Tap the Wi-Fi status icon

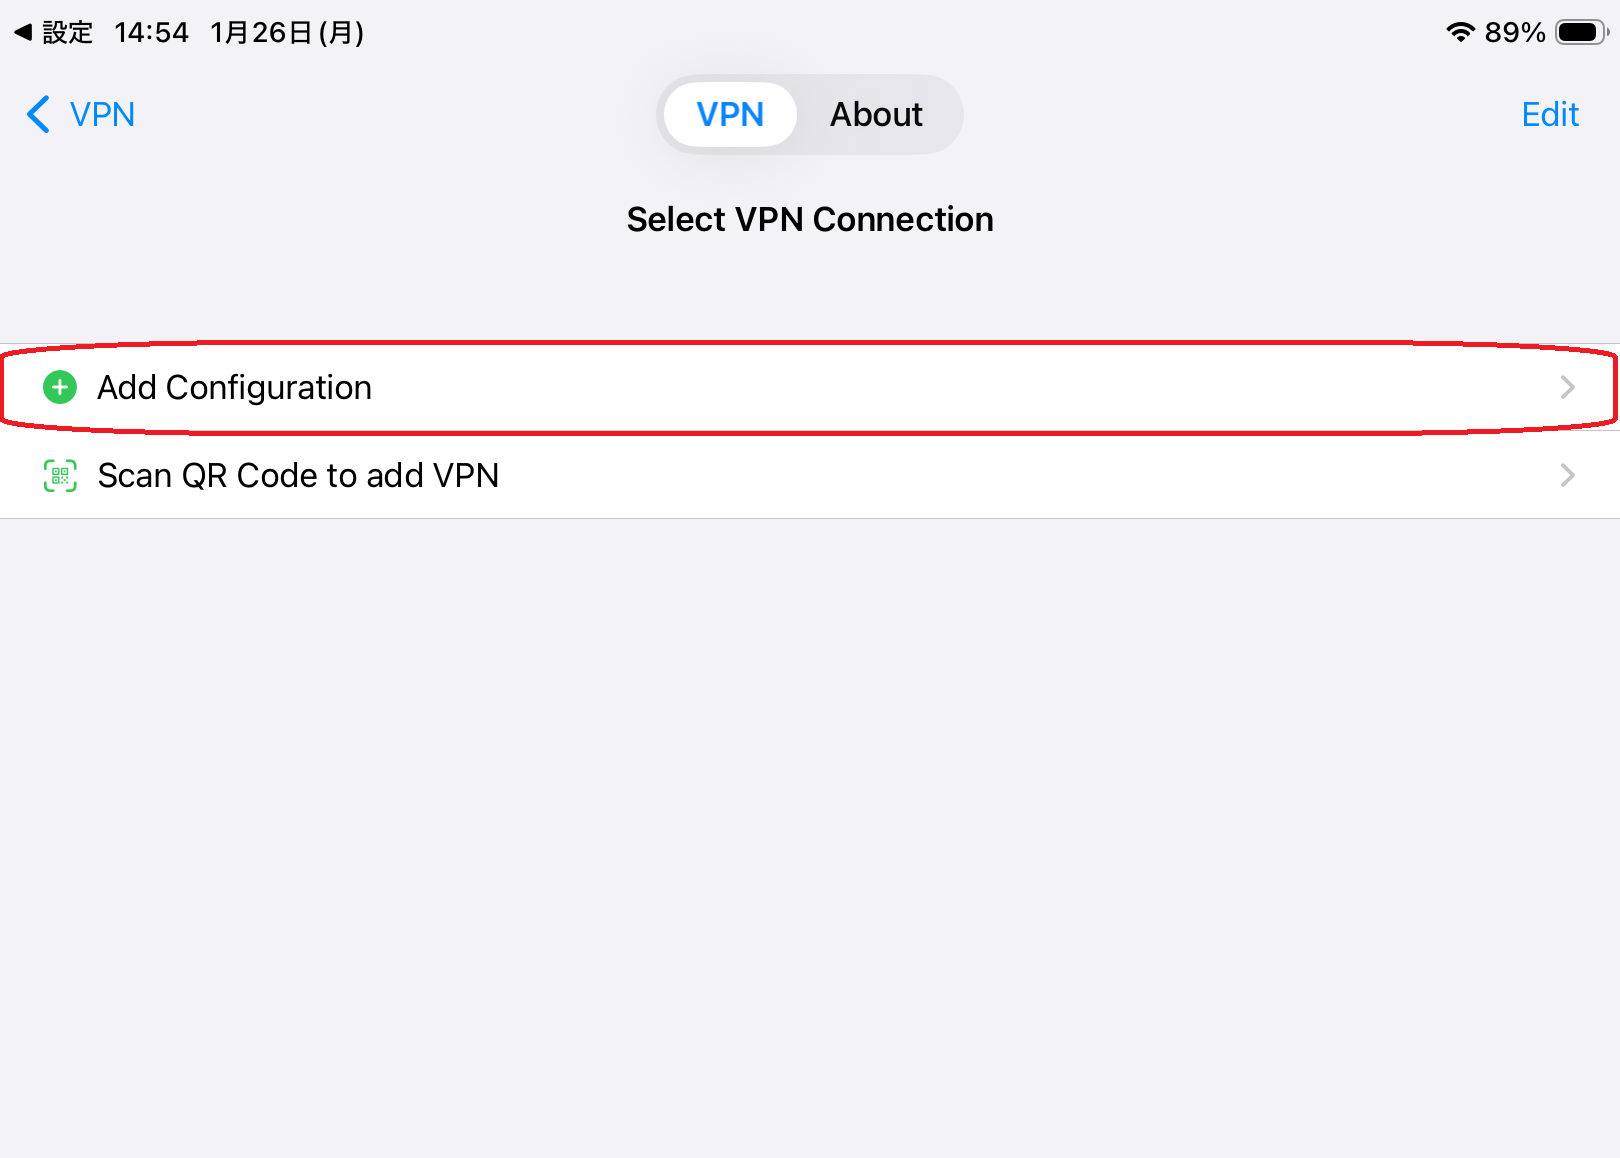point(1460,32)
